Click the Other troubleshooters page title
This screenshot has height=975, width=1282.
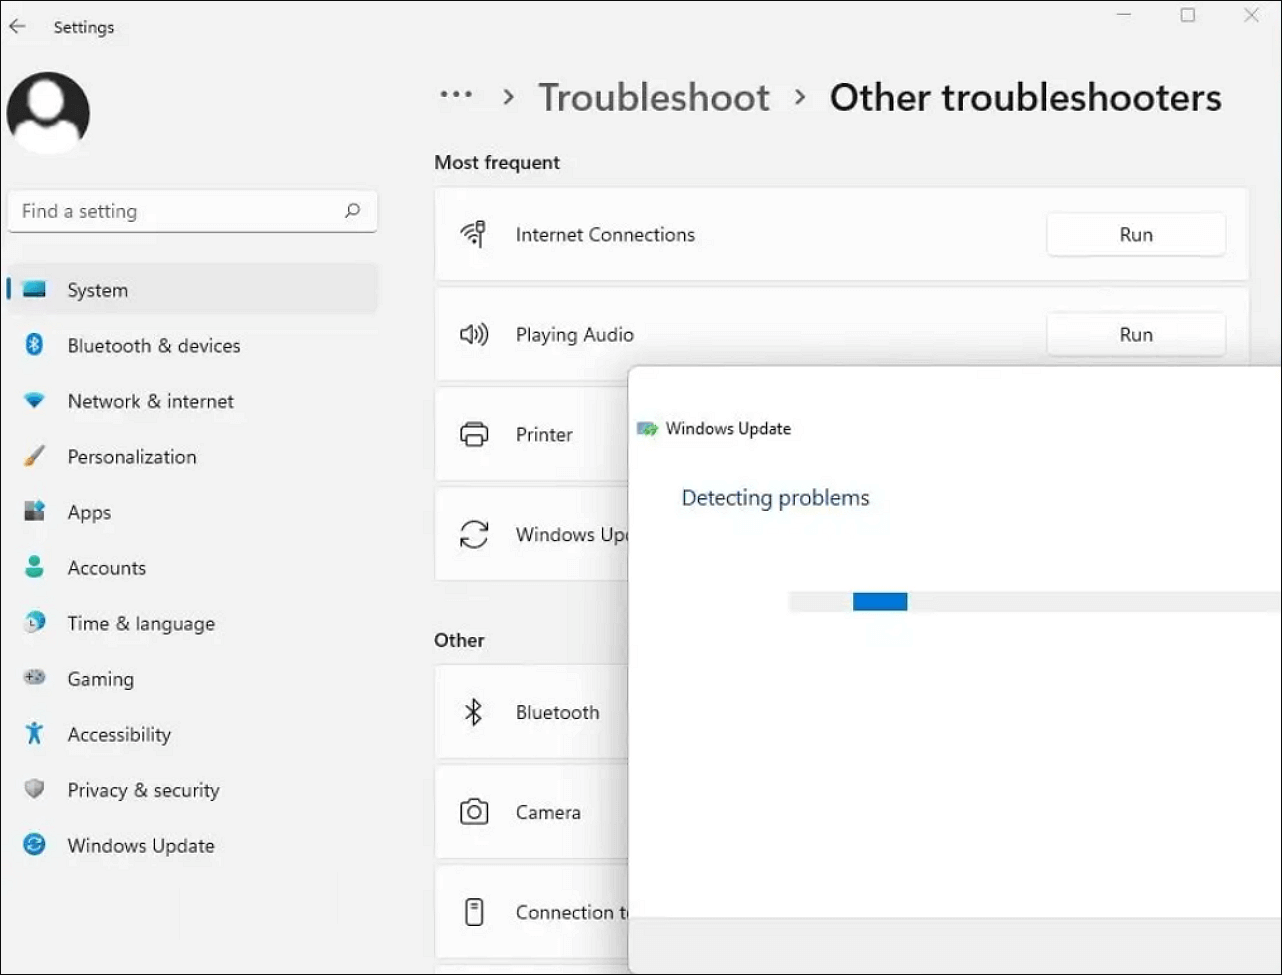click(1026, 97)
